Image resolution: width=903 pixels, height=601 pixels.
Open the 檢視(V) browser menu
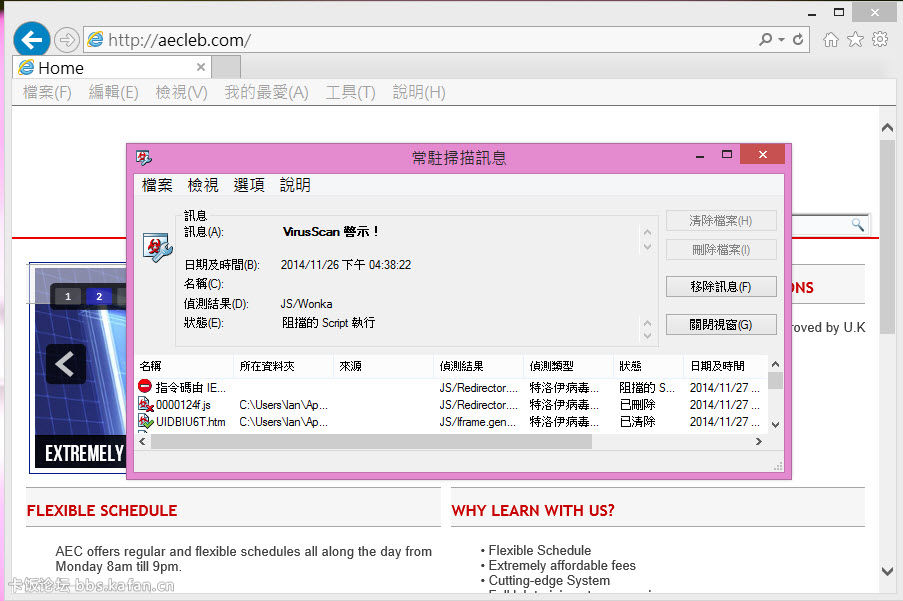point(181,92)
